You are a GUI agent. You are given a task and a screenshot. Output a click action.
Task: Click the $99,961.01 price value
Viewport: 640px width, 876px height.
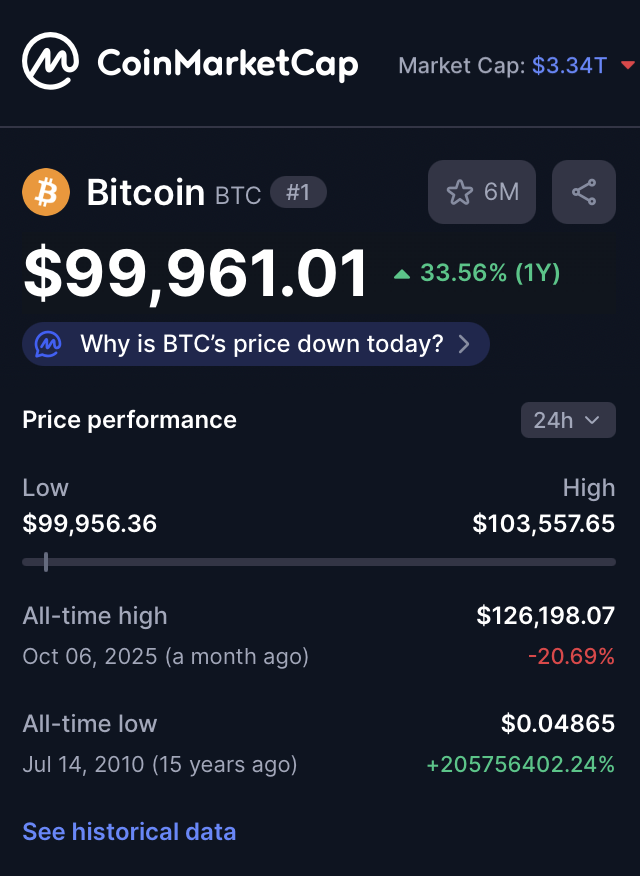[x=196, y=275]
